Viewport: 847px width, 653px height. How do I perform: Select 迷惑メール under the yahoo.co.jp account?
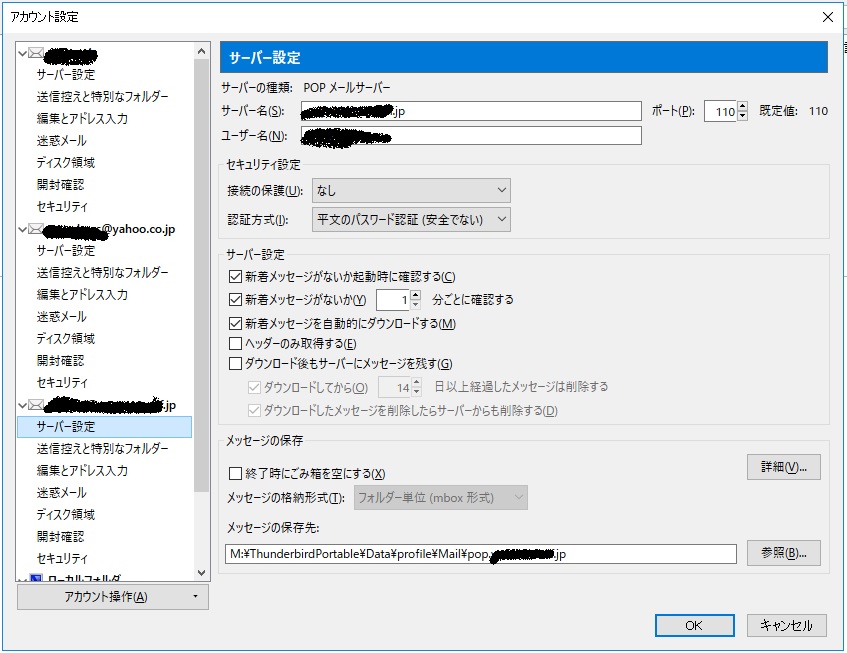click(62, 317)
